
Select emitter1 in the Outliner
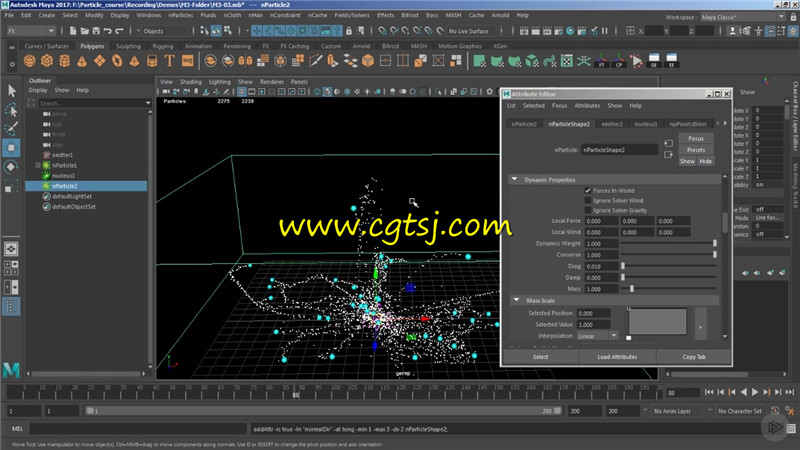[62, 155]
